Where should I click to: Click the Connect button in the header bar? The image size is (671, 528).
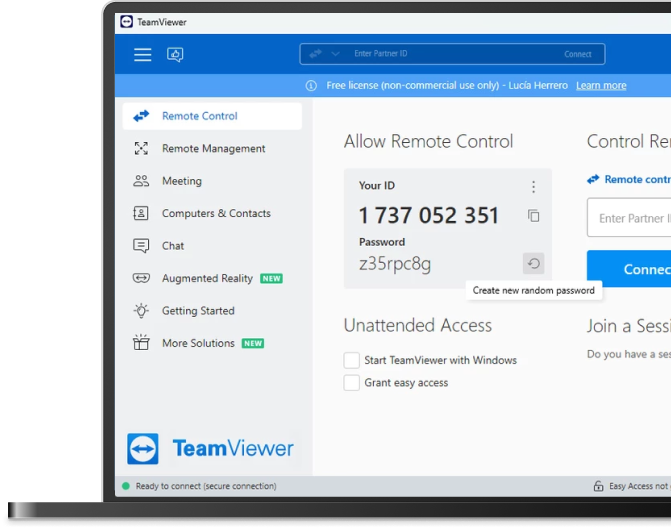click(578, 54)
